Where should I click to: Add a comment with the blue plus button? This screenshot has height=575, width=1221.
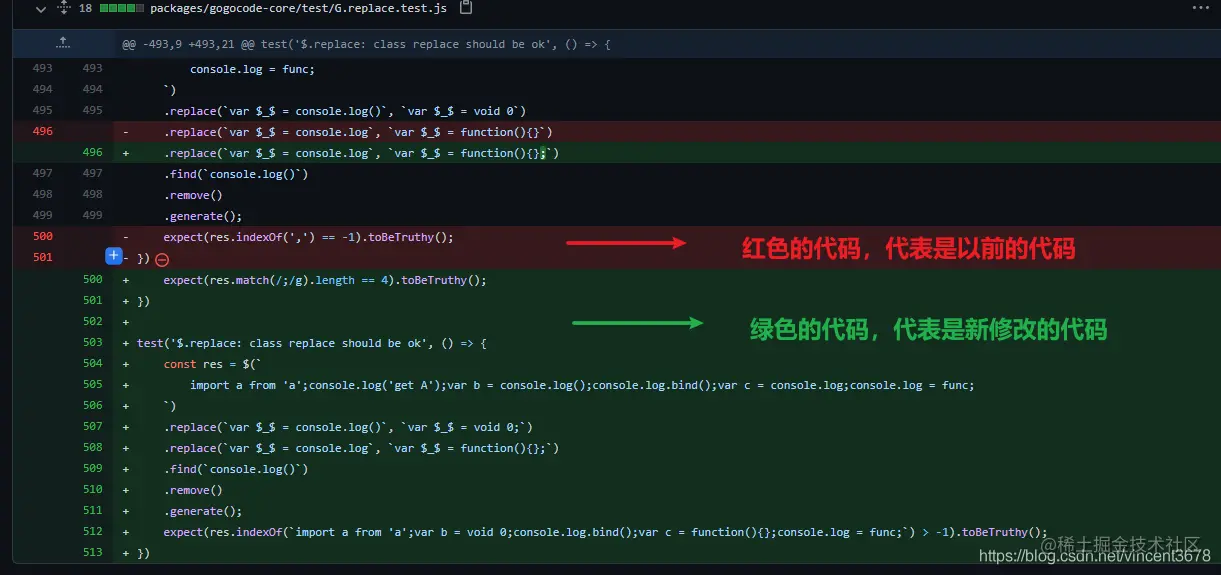pyautogui.click(x=114, y=257)
